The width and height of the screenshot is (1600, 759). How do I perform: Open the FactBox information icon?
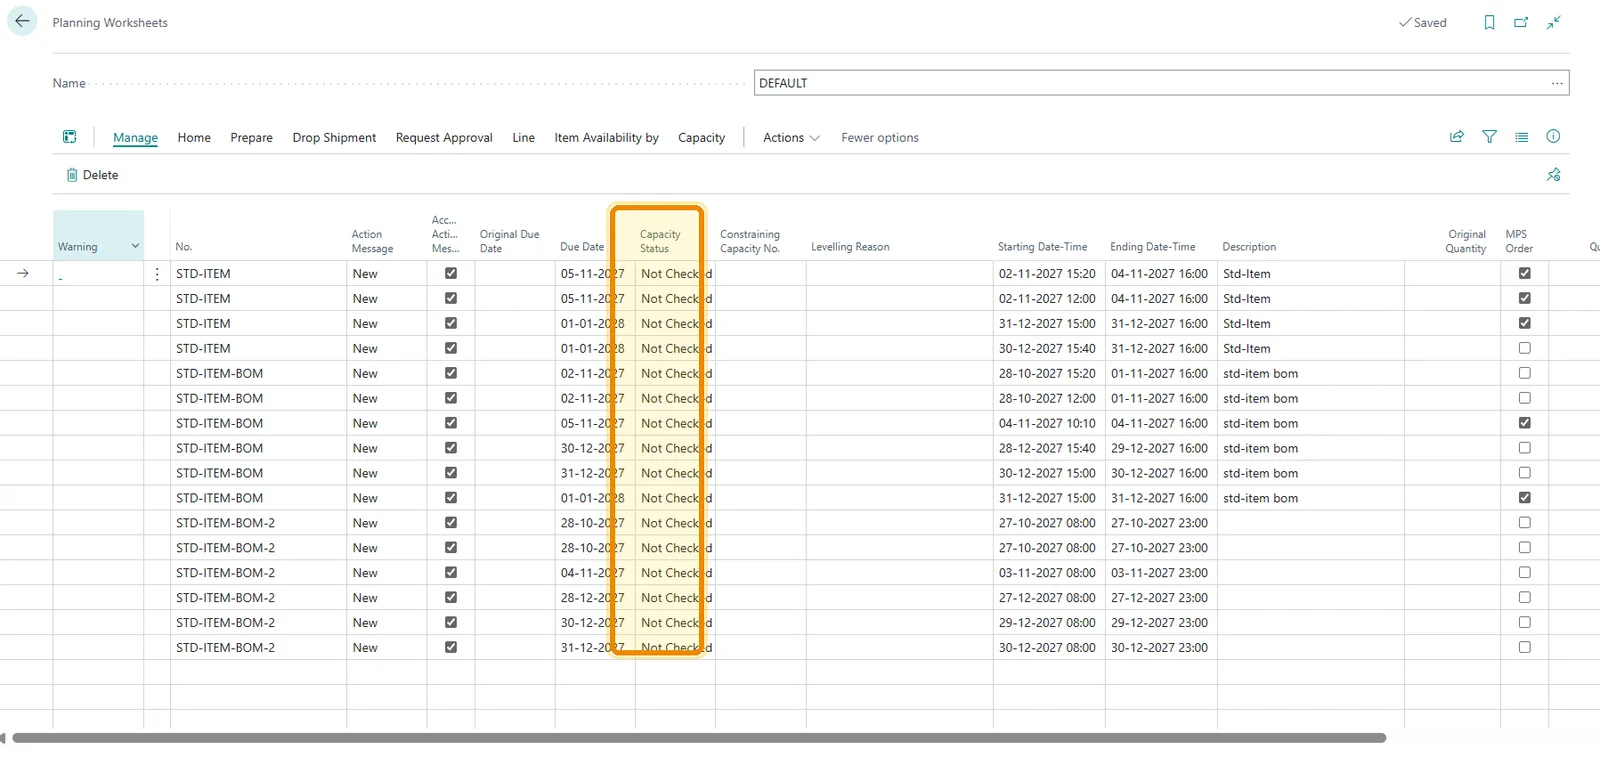tap(1553, 137)
